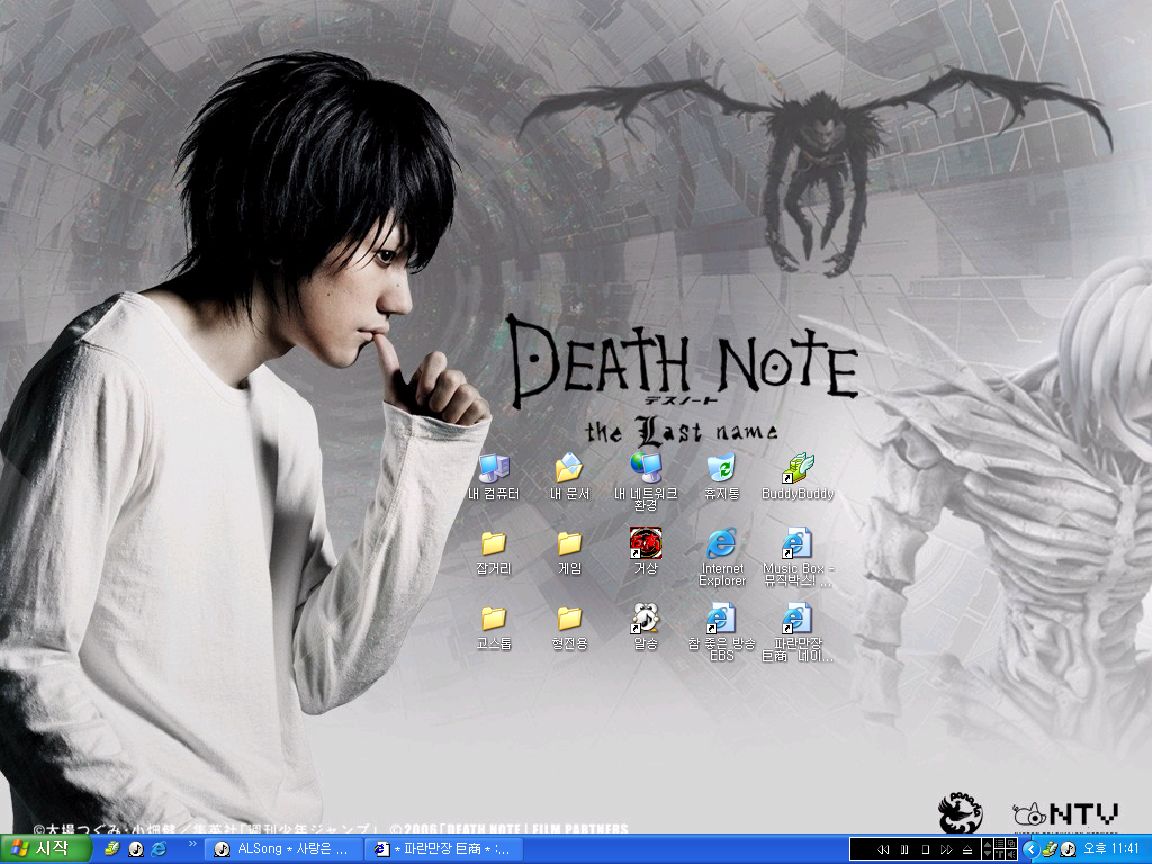
Task: Launch ALSong from the Quick Launch bar
Action: 136,849
